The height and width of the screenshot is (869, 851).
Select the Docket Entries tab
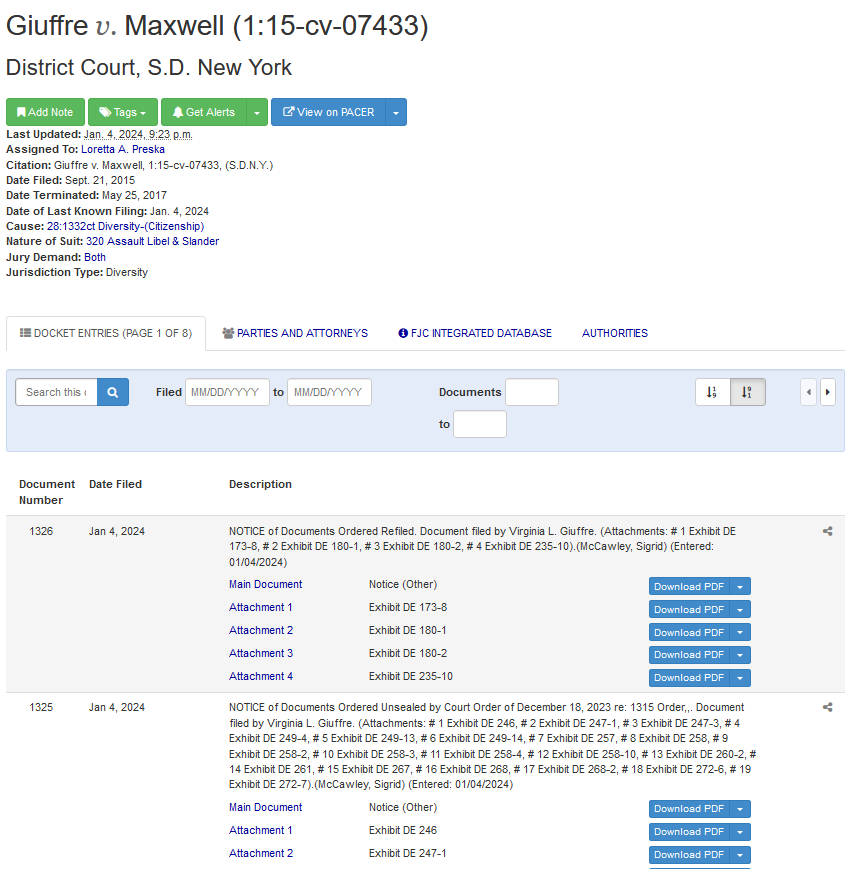106,333
